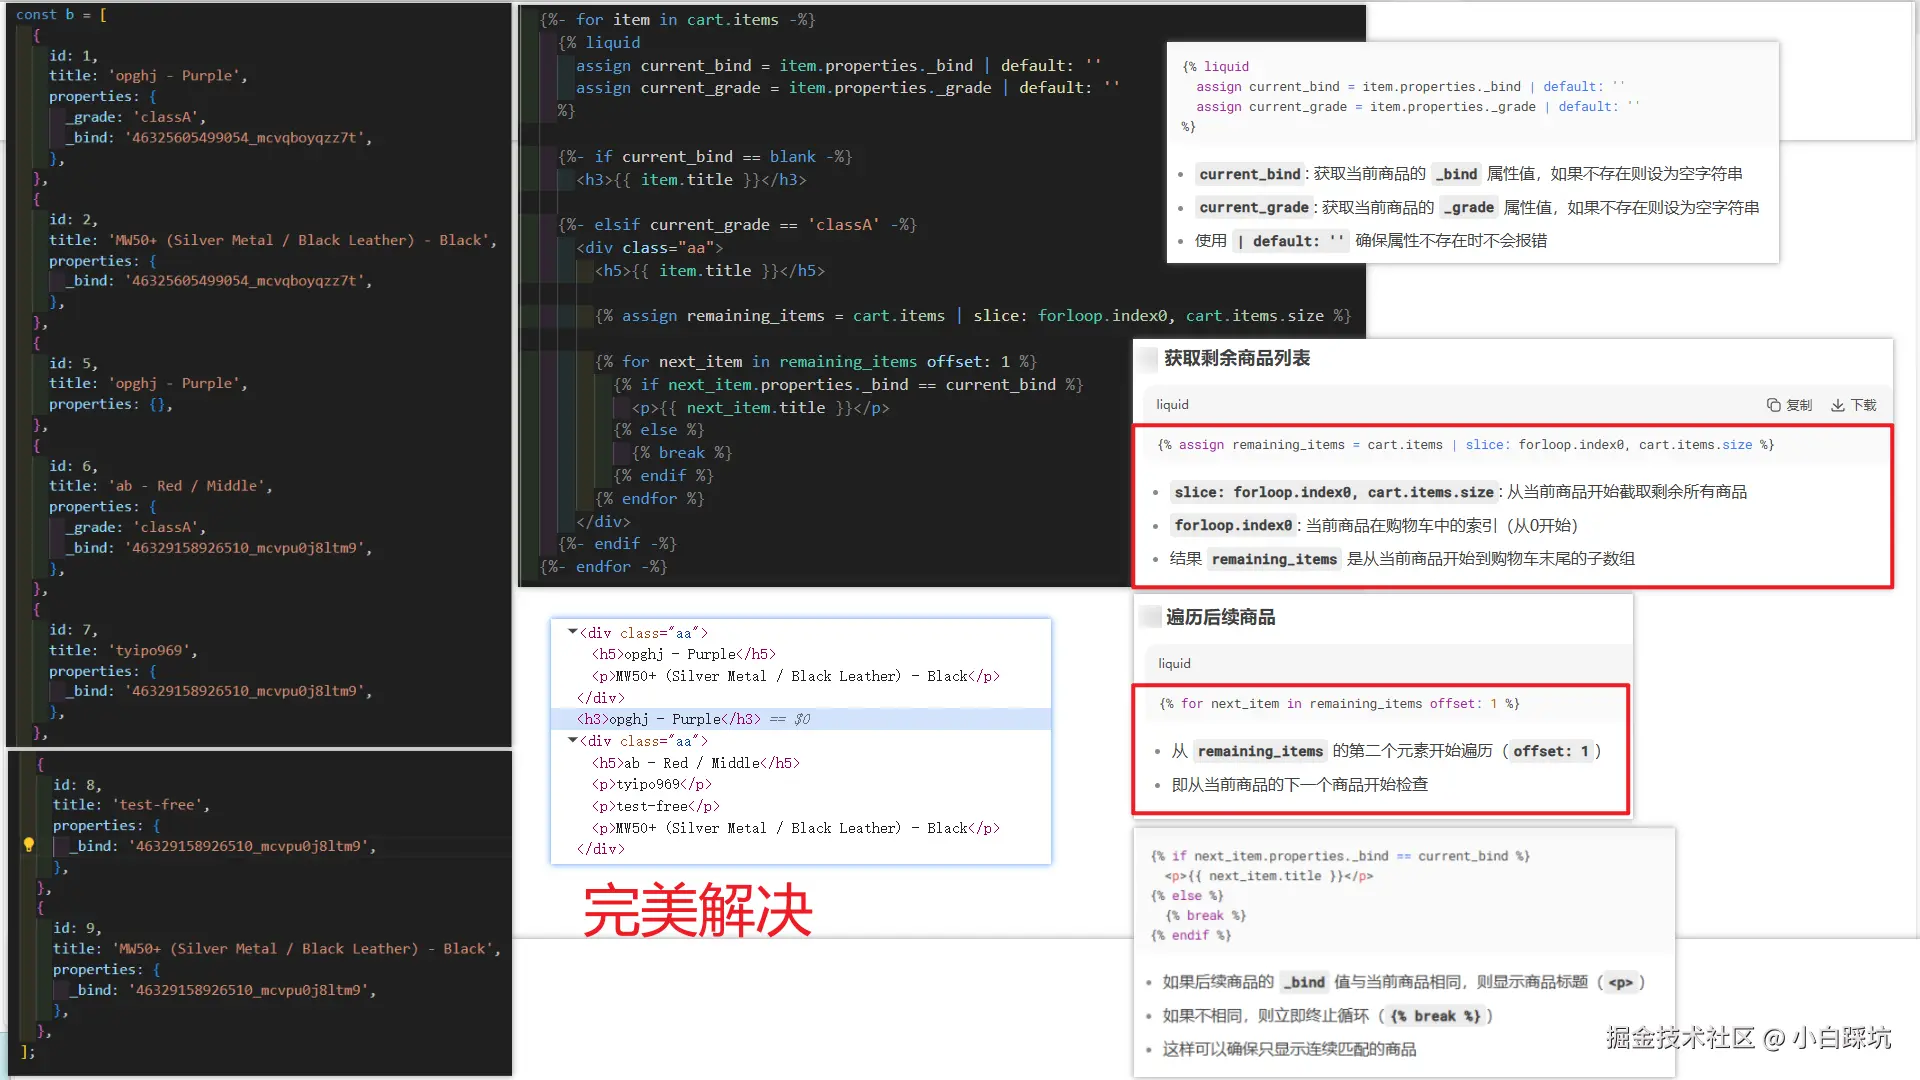Click the blurred icon before 获取剩余商品列表 heading
Viewport: 1920px width, 1080px height.
[1148, 358]
